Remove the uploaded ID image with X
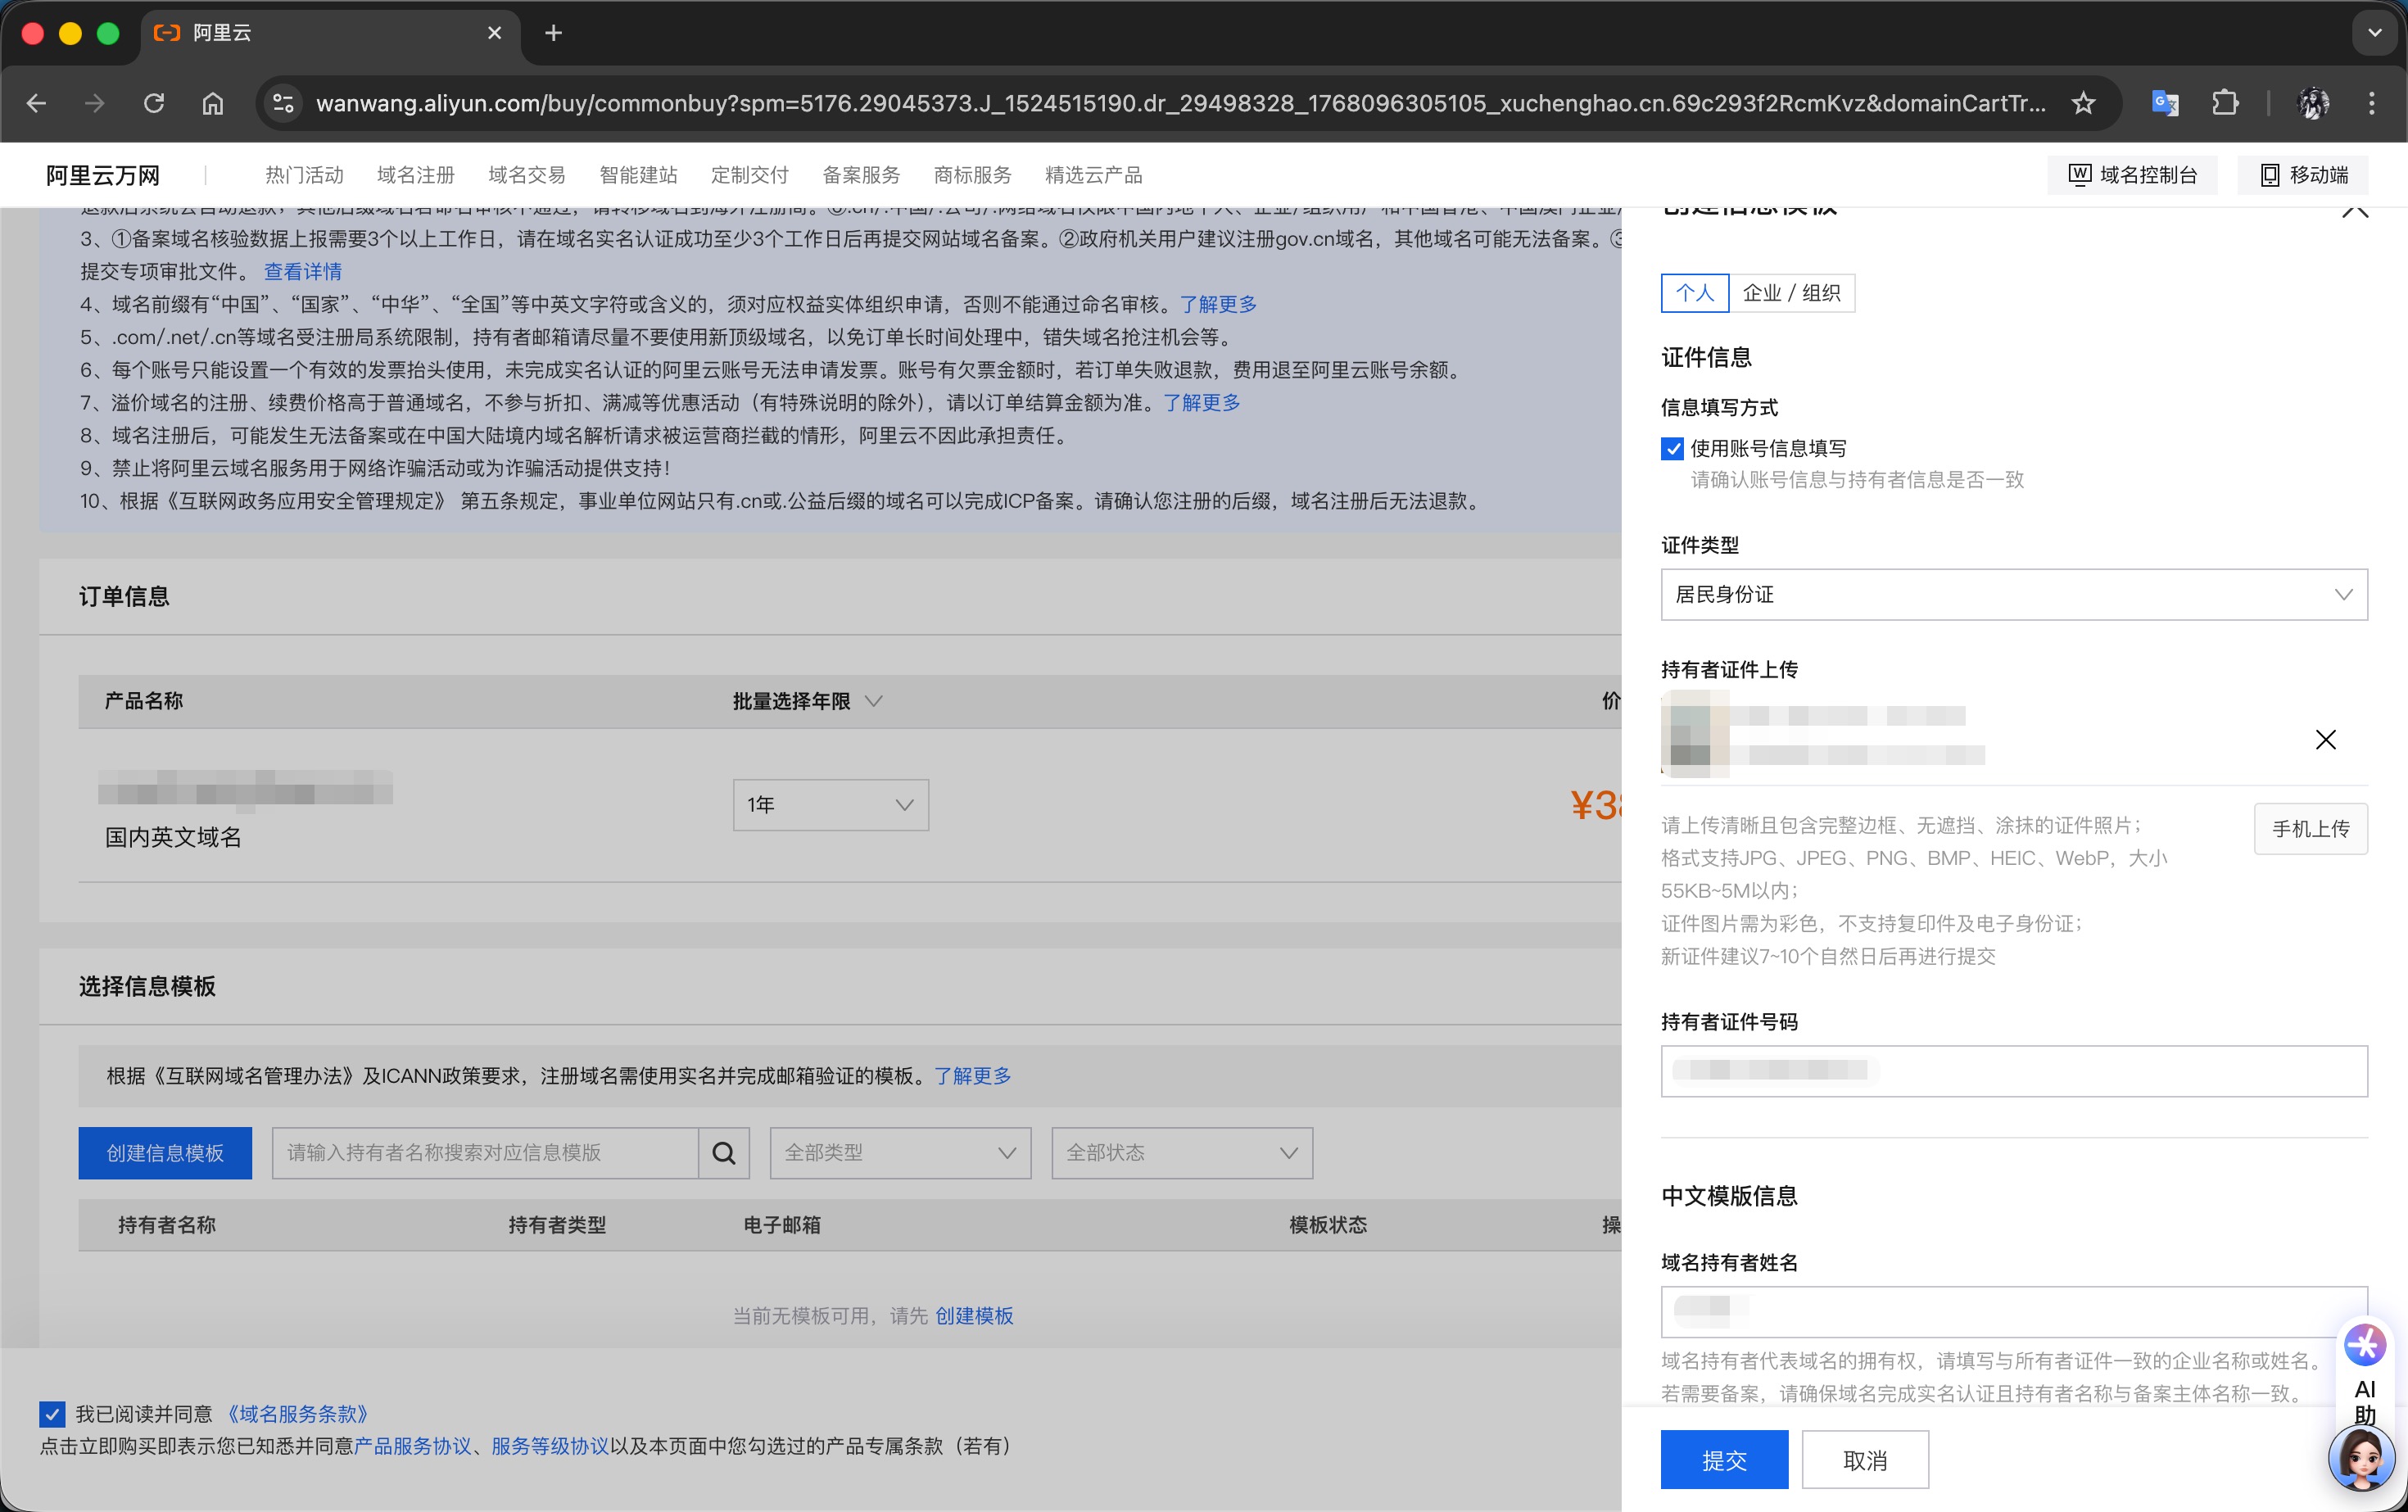The height and width of the screenshot is (1512, 2408). 2325,740
